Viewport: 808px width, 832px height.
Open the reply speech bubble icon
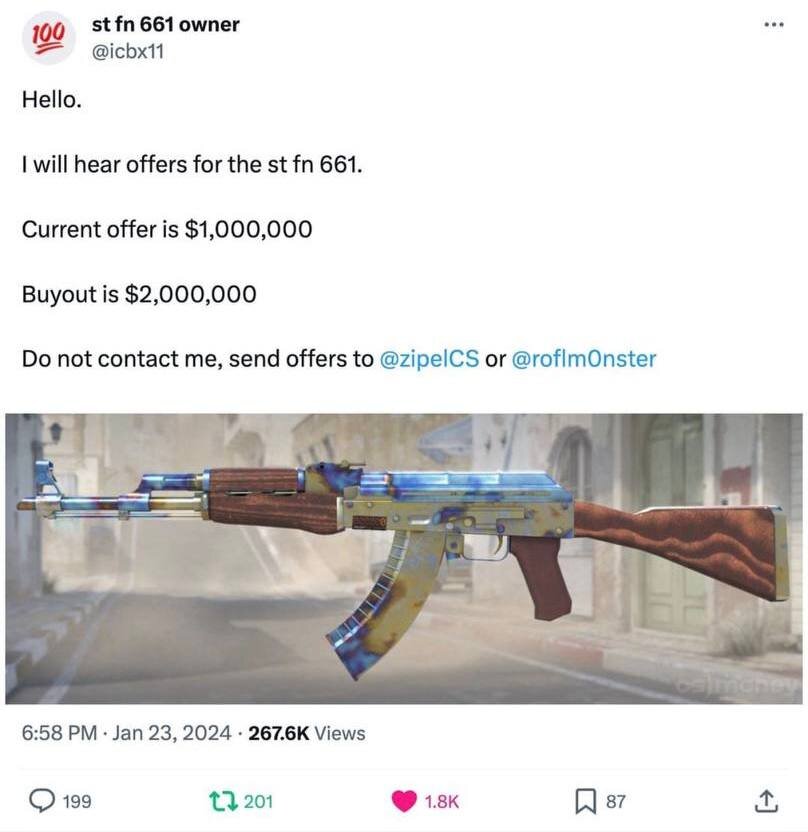[41, 801]
